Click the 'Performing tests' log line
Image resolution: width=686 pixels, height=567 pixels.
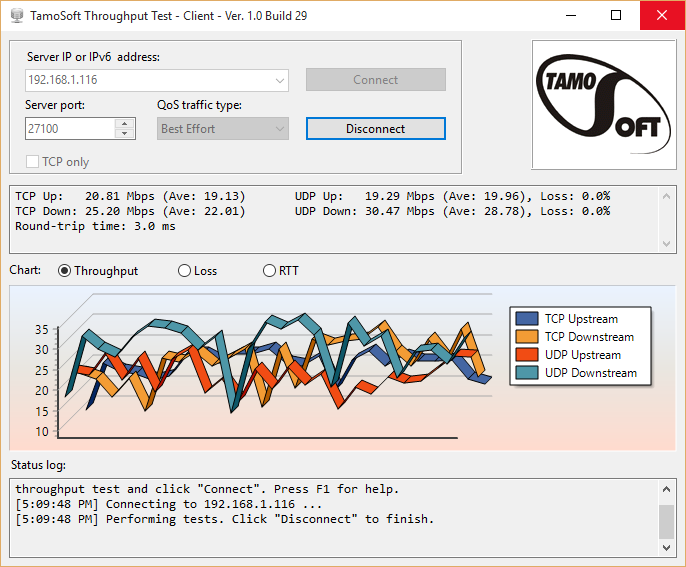(224, 519)
